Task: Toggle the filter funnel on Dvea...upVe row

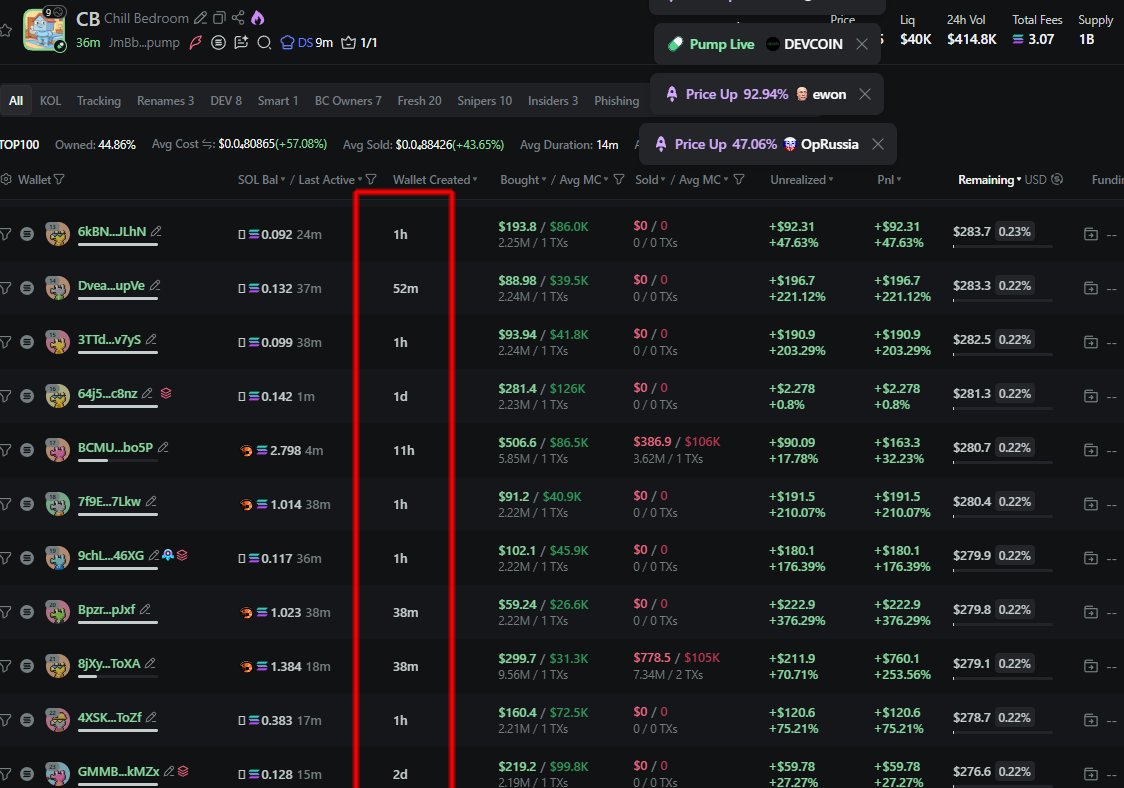Action: coord(5,288)
